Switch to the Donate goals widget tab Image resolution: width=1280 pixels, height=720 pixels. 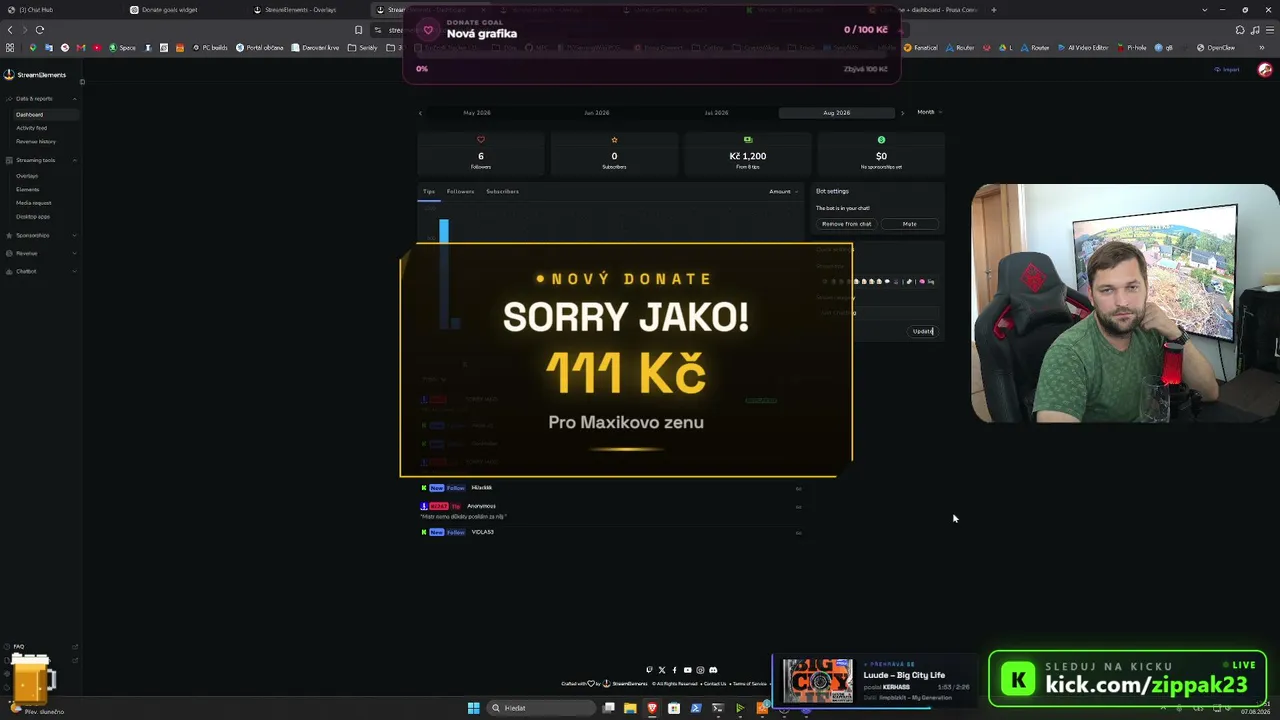pos(185,10)
